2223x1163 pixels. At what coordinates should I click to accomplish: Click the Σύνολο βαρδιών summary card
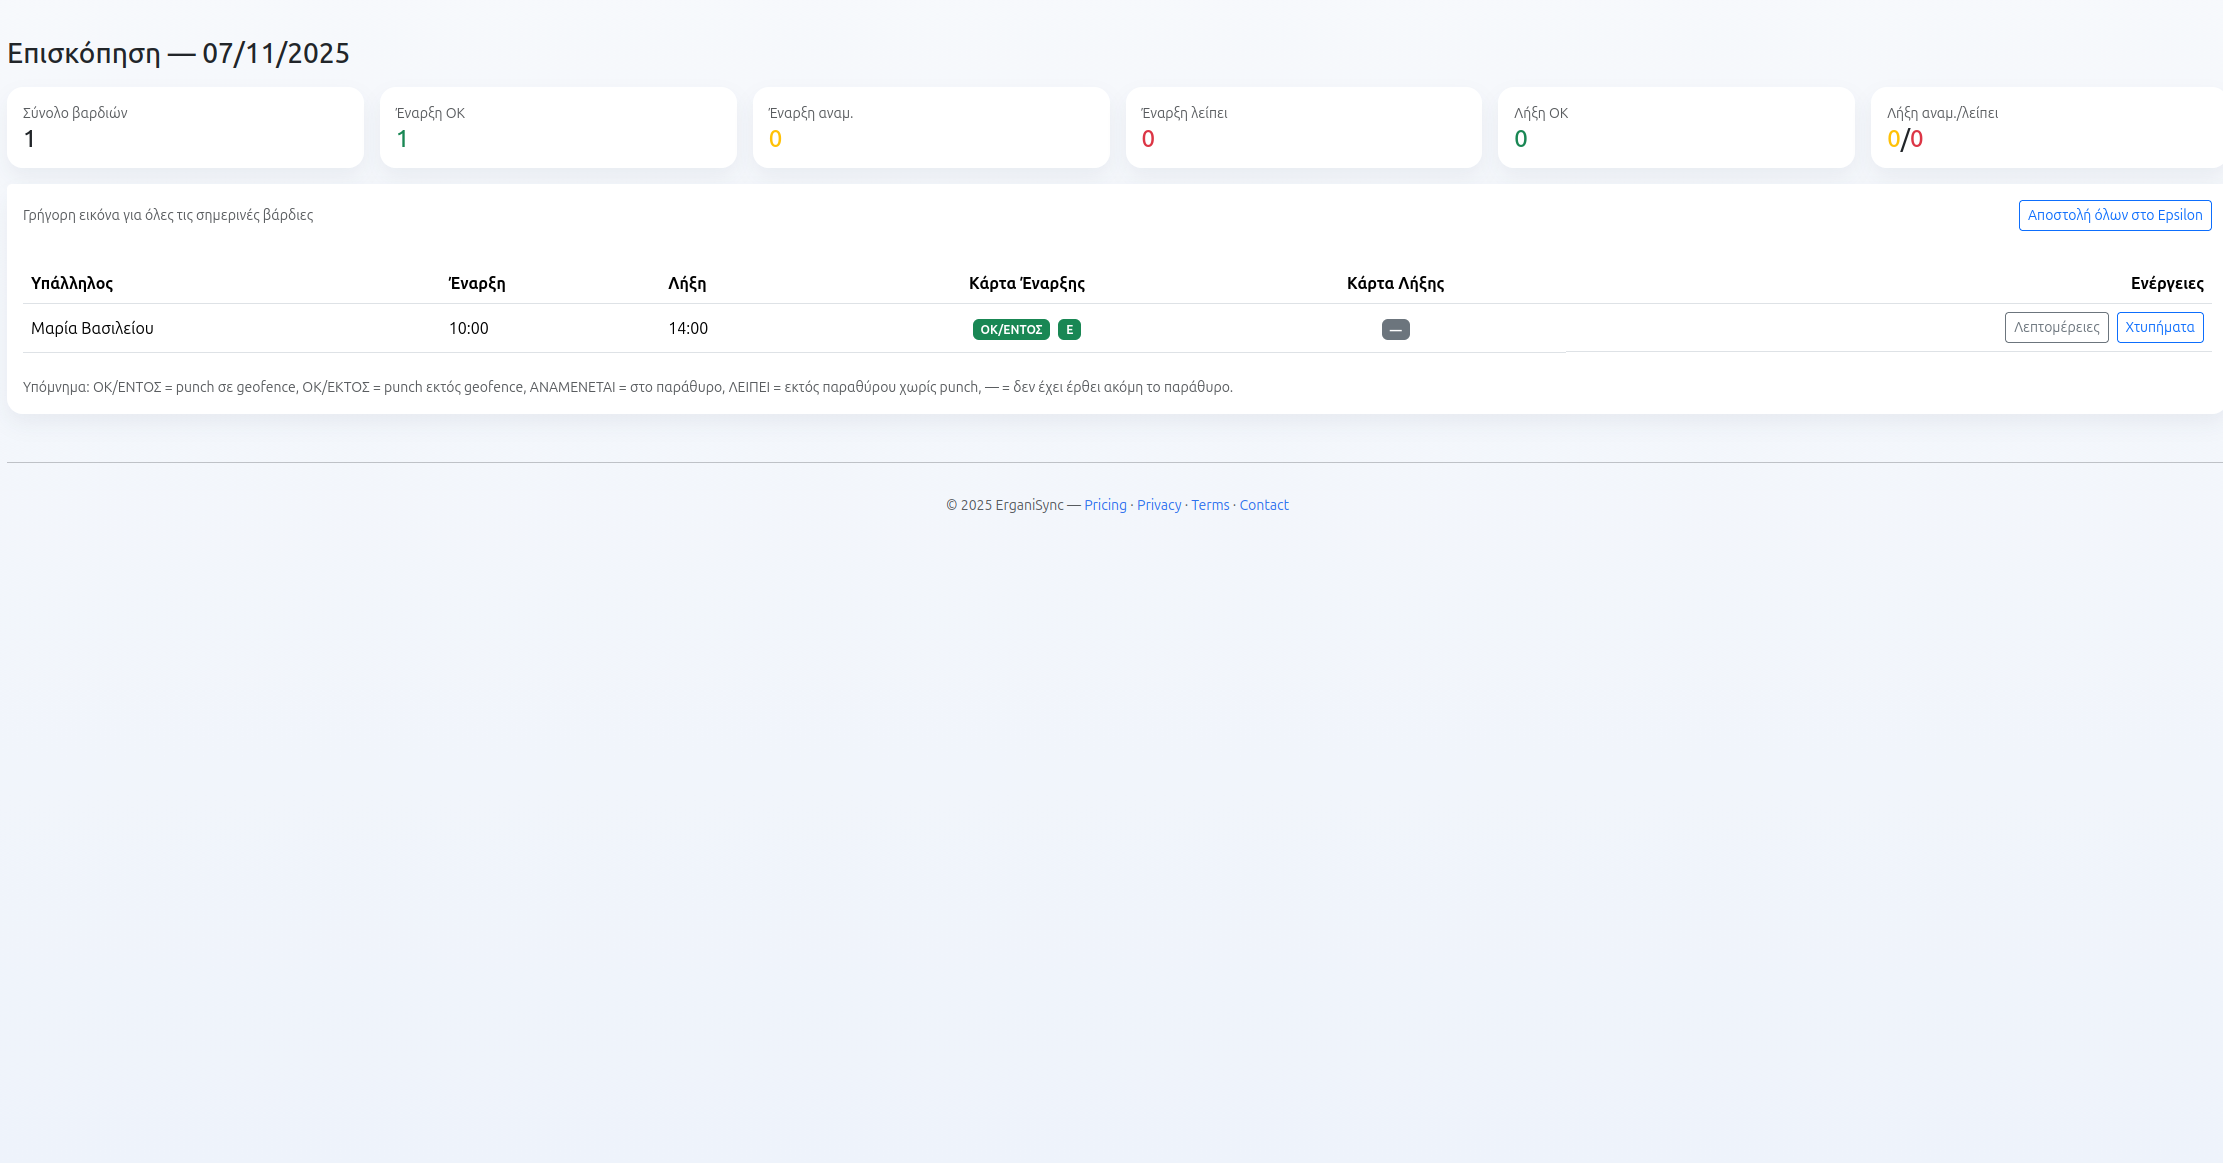tap(185, 127)
